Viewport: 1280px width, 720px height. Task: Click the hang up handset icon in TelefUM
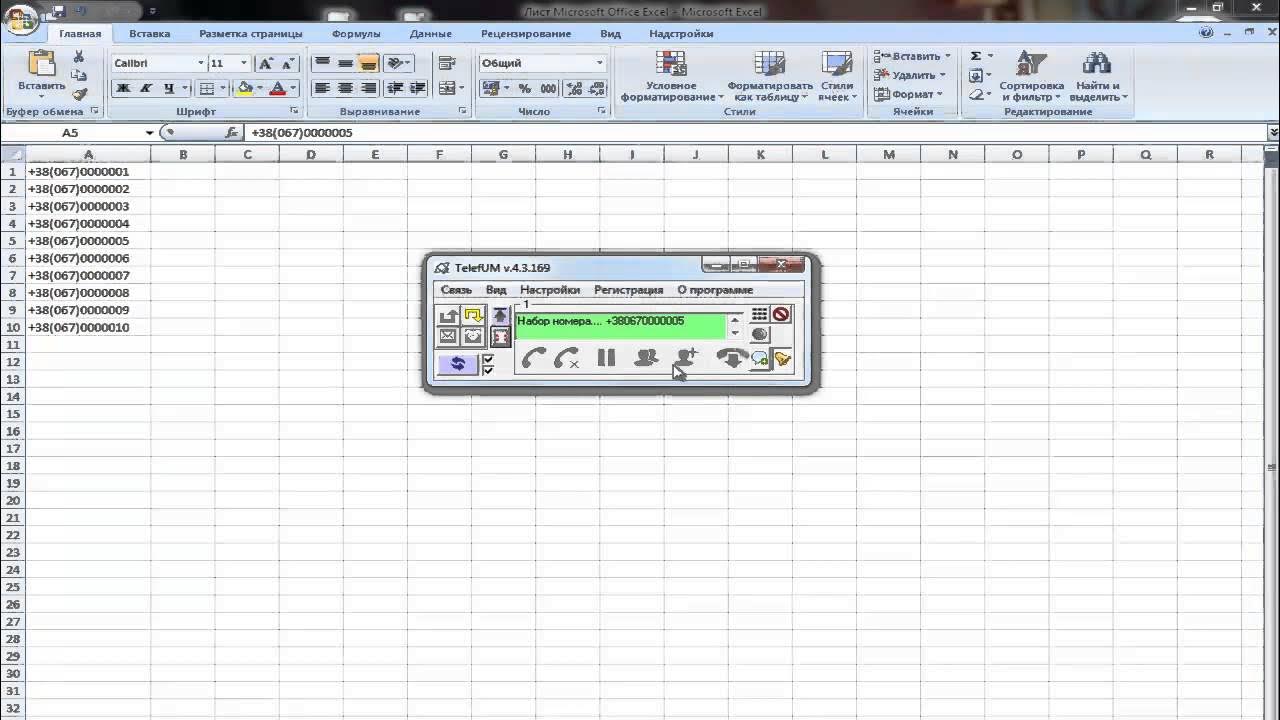(731, 358)
